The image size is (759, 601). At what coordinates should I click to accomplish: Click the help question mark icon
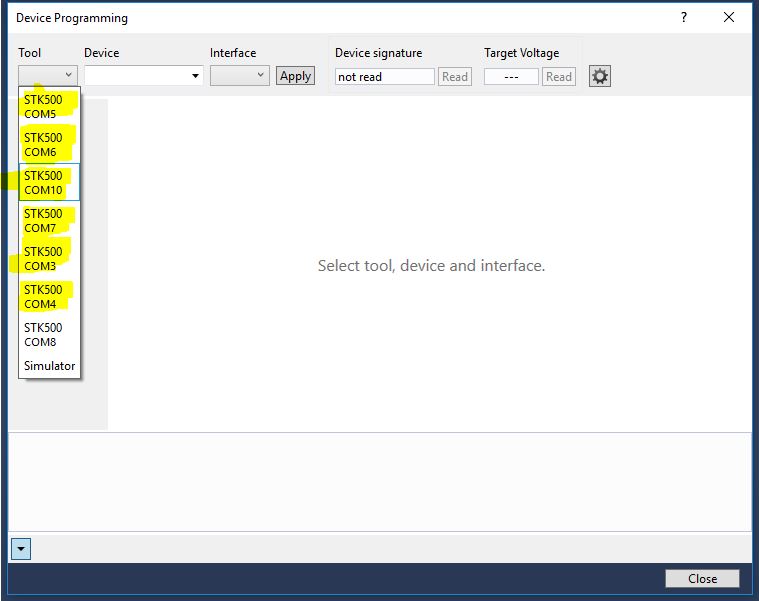[683, 17]
